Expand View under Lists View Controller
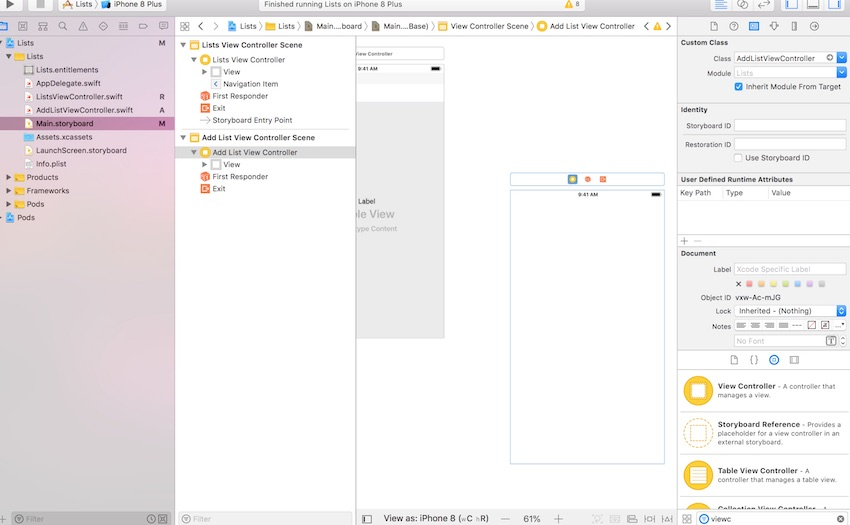Screen dimensions: 850x525 204,72
